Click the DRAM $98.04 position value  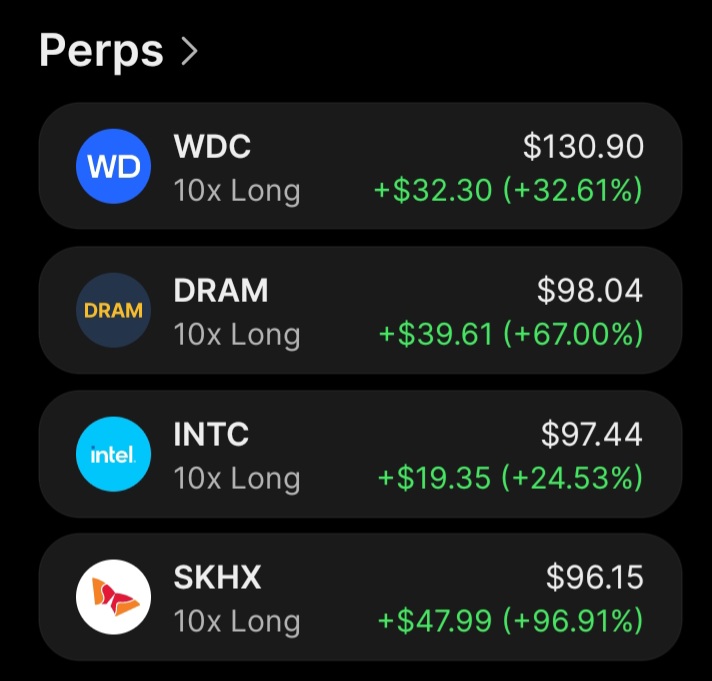coord(590,290)
